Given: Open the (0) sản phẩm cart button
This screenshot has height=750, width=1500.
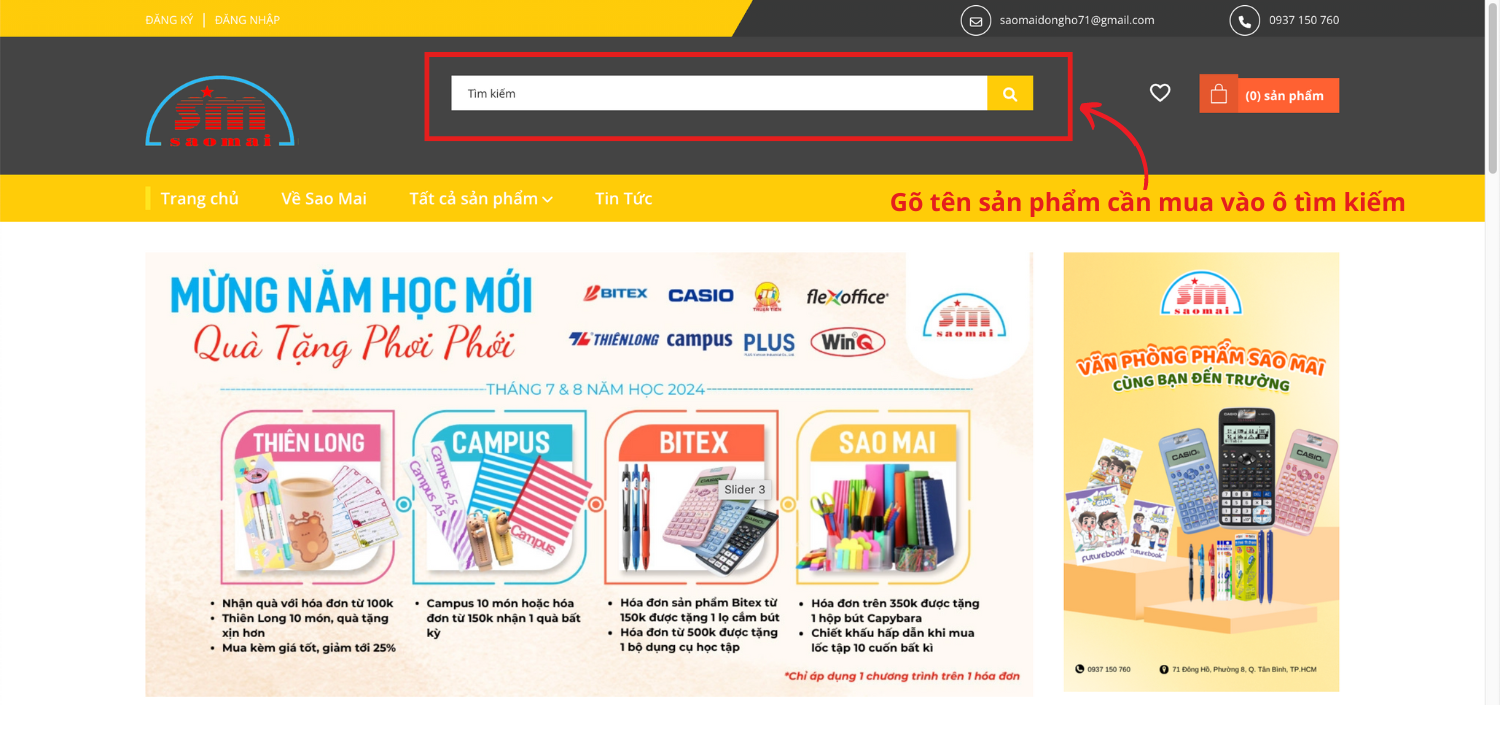Looking at the screenshot, I should click(1284, 96).
